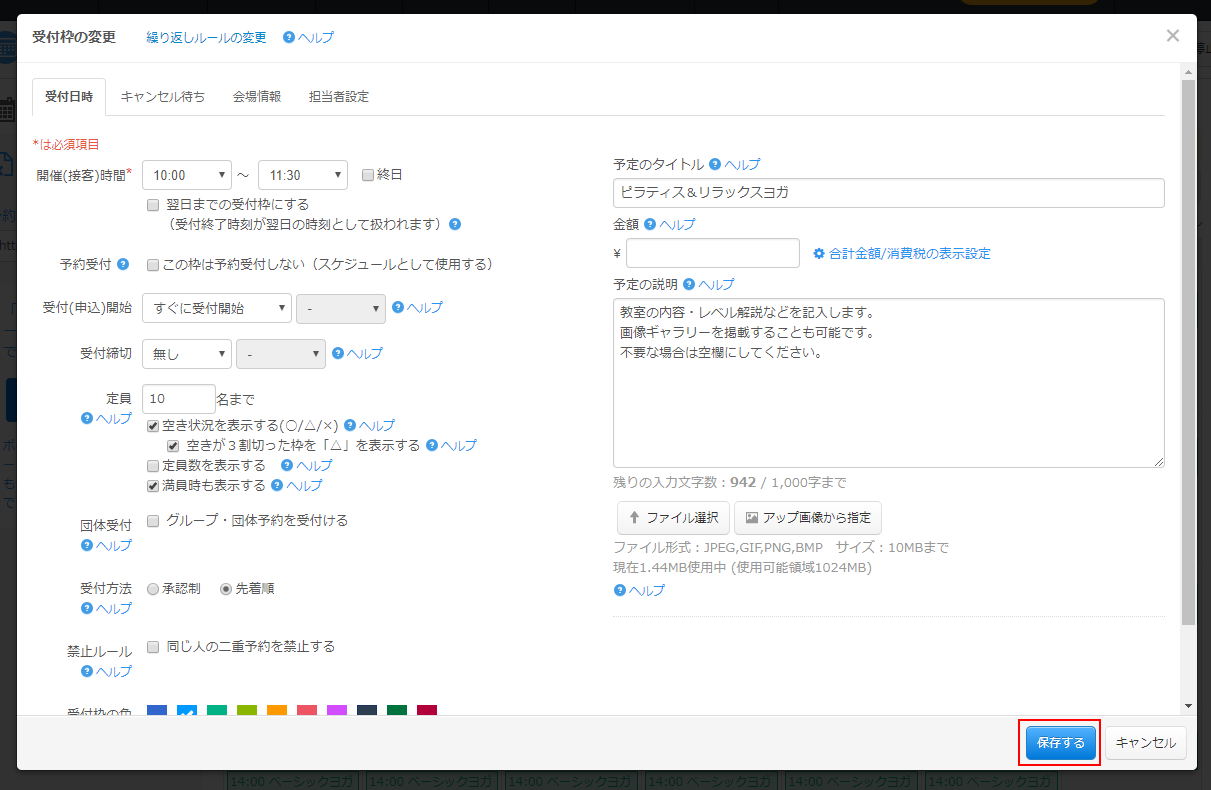This screenshot has height=790, width=1211.
Task: Click help icon next to 予定のタイトル
Action: tap(715, 165)
